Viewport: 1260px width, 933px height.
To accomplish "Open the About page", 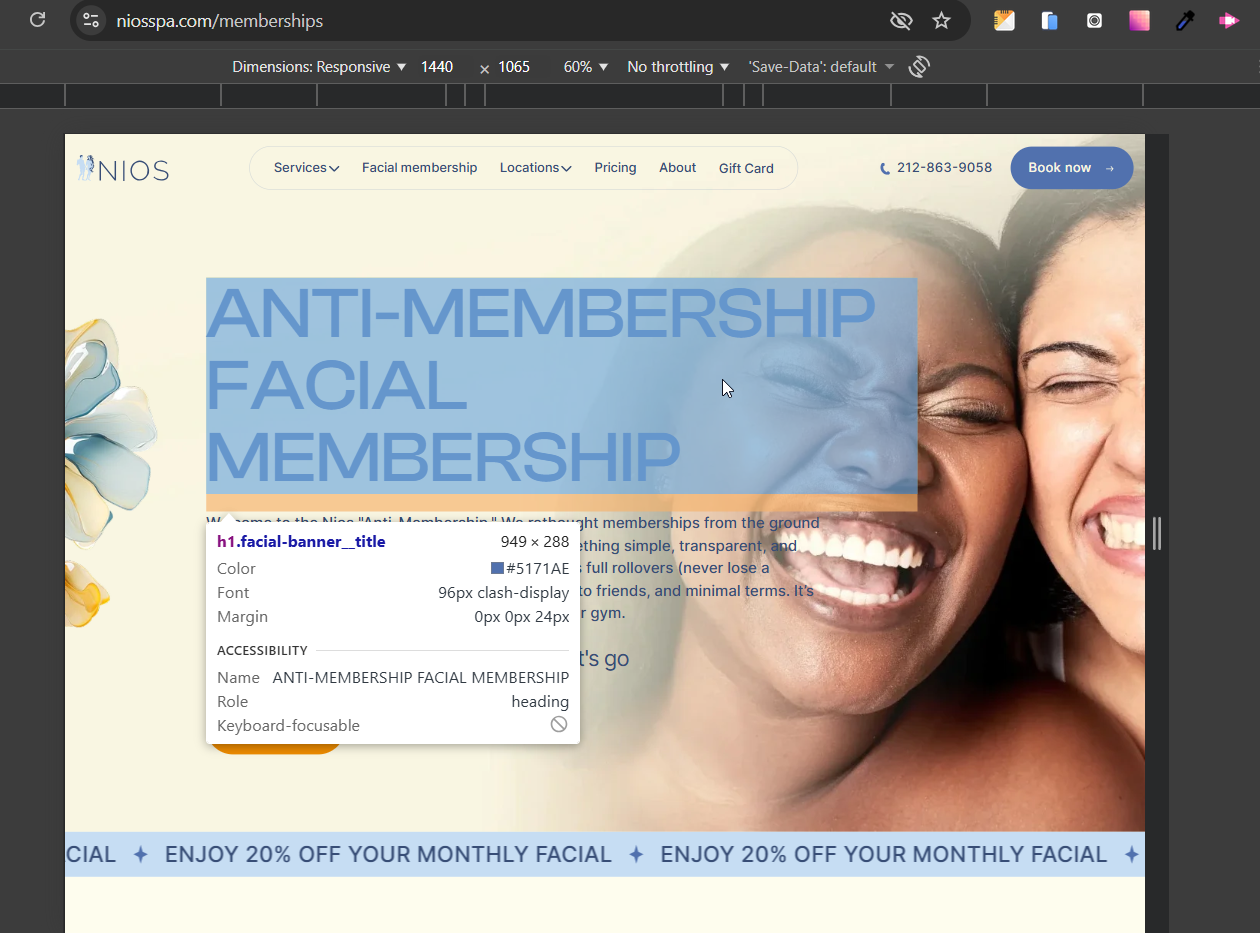I will coord(677,168).
